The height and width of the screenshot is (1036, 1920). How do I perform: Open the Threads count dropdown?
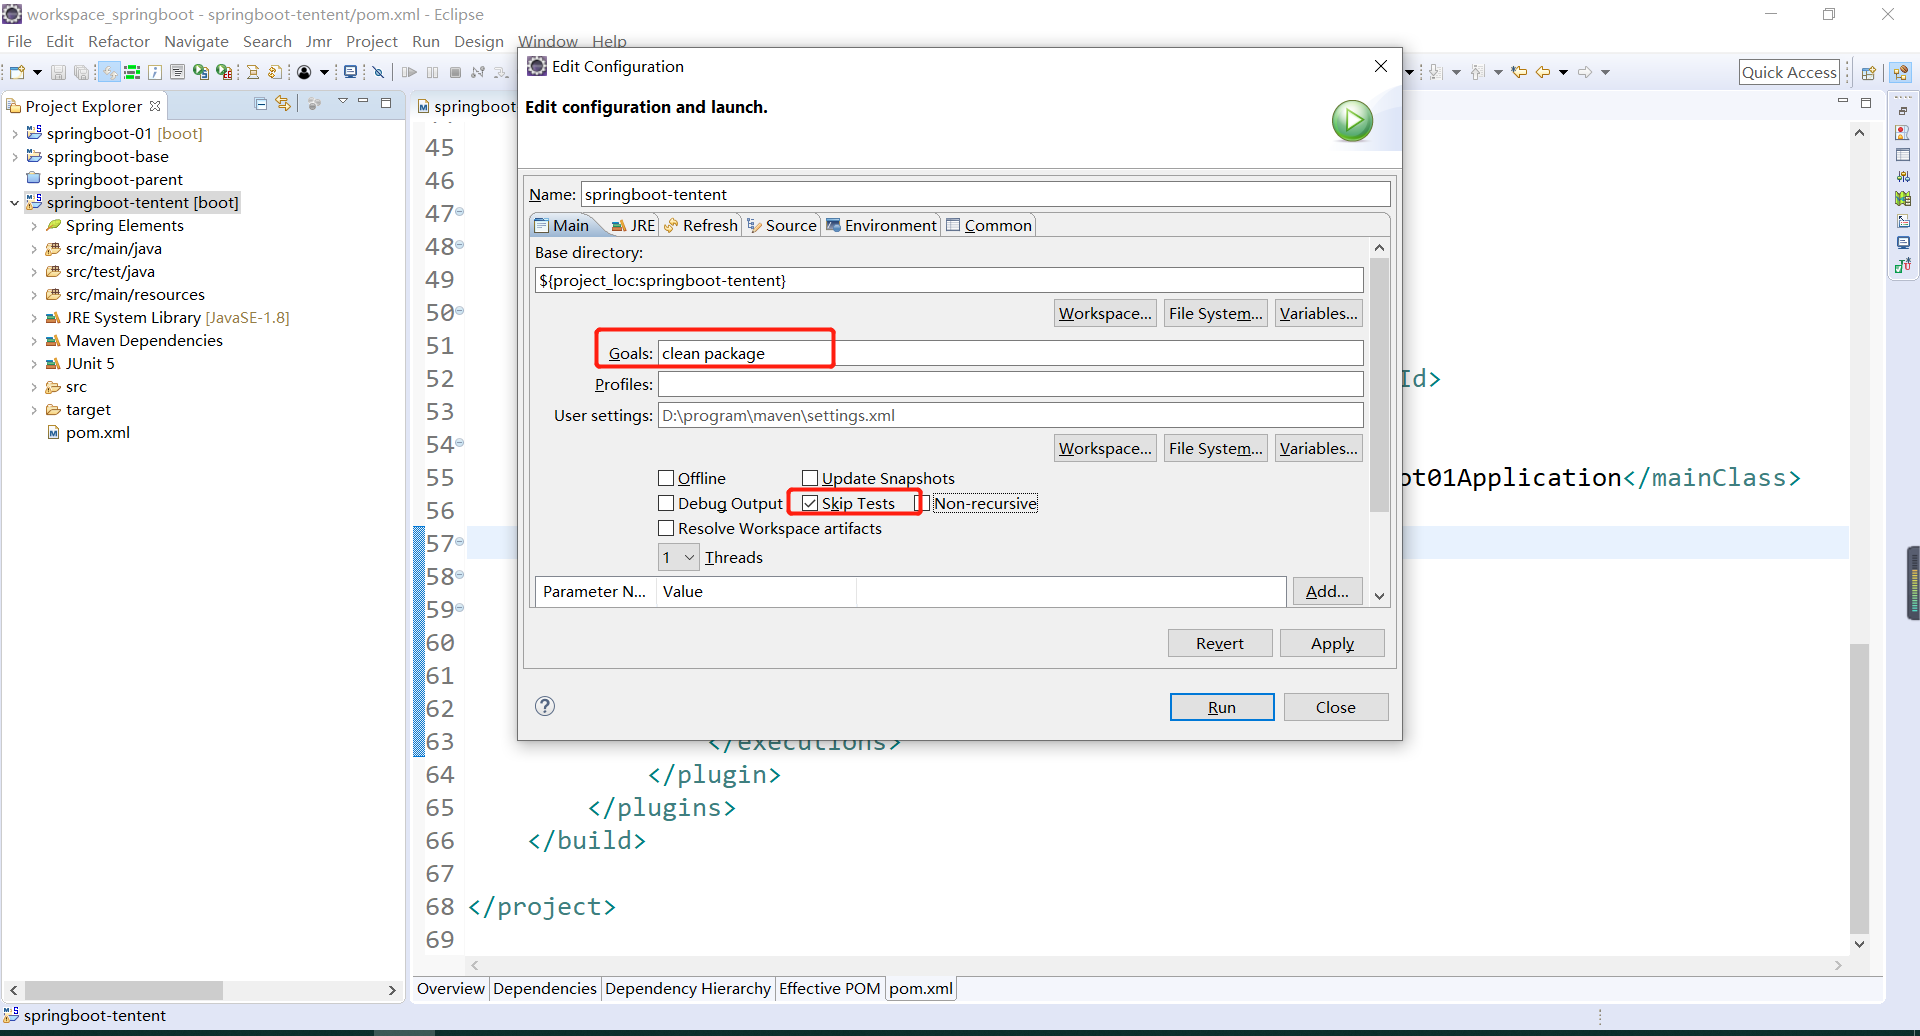[x=678, y=557]
